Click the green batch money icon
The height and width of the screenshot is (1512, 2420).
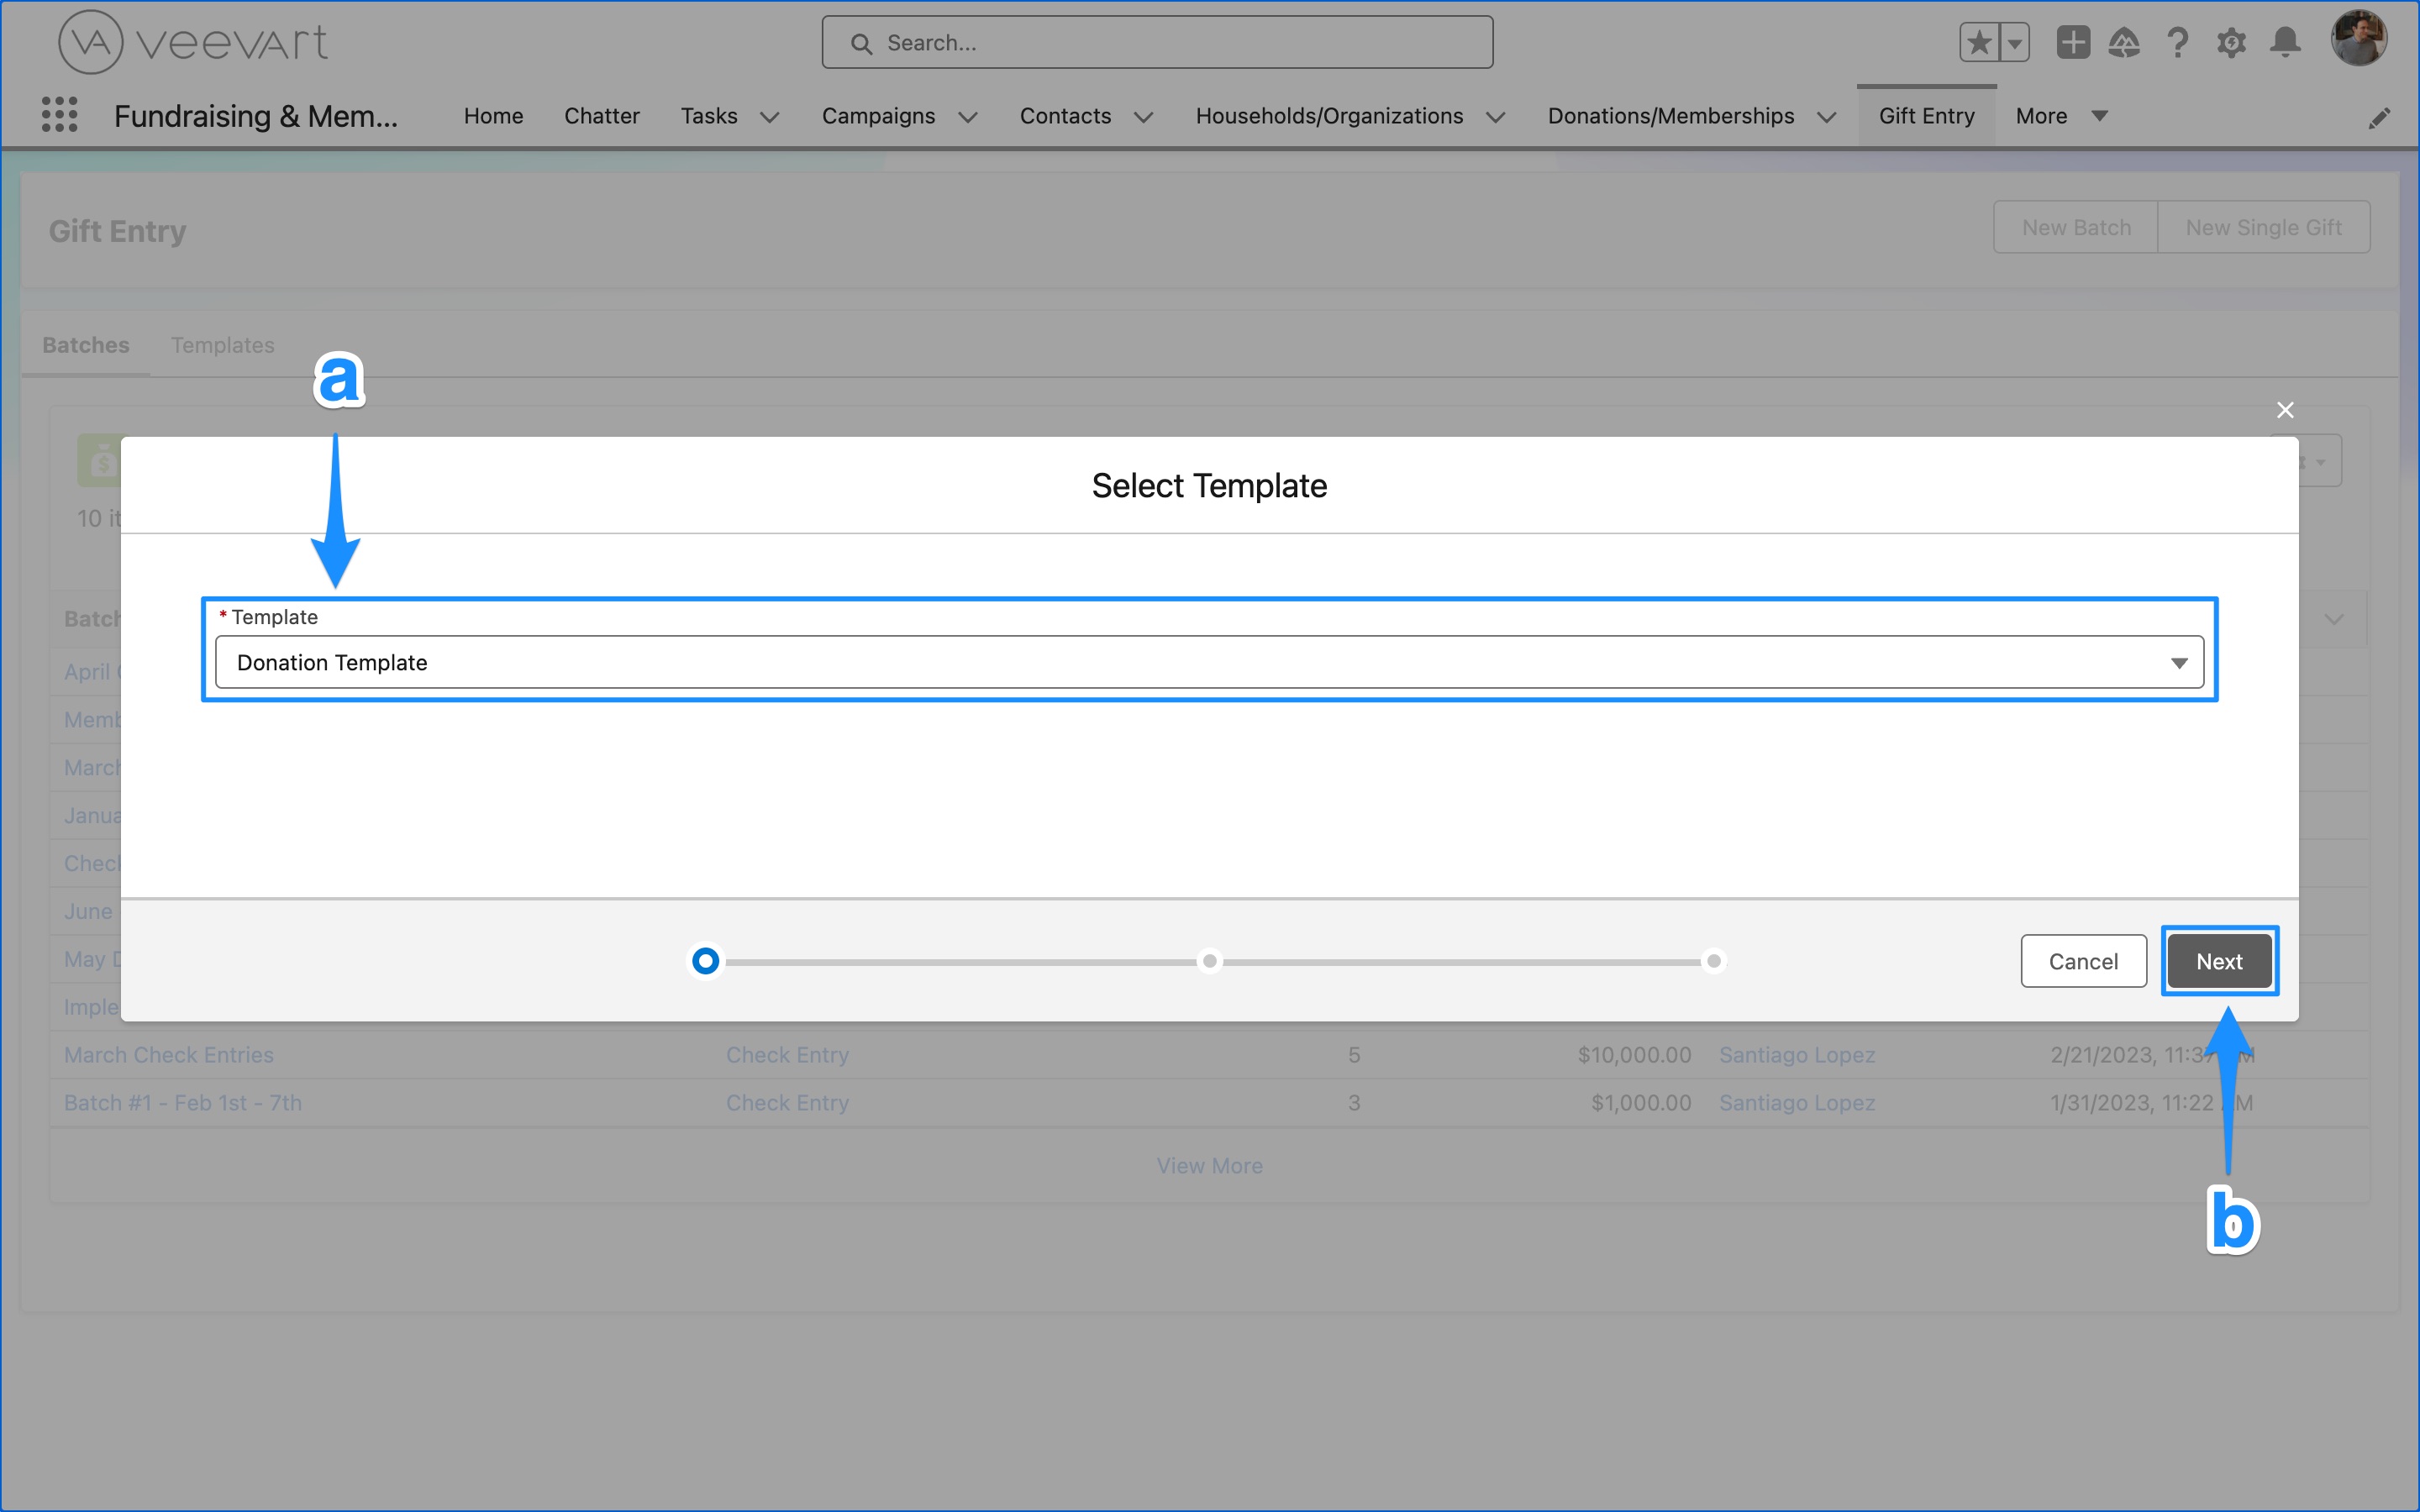100,460
